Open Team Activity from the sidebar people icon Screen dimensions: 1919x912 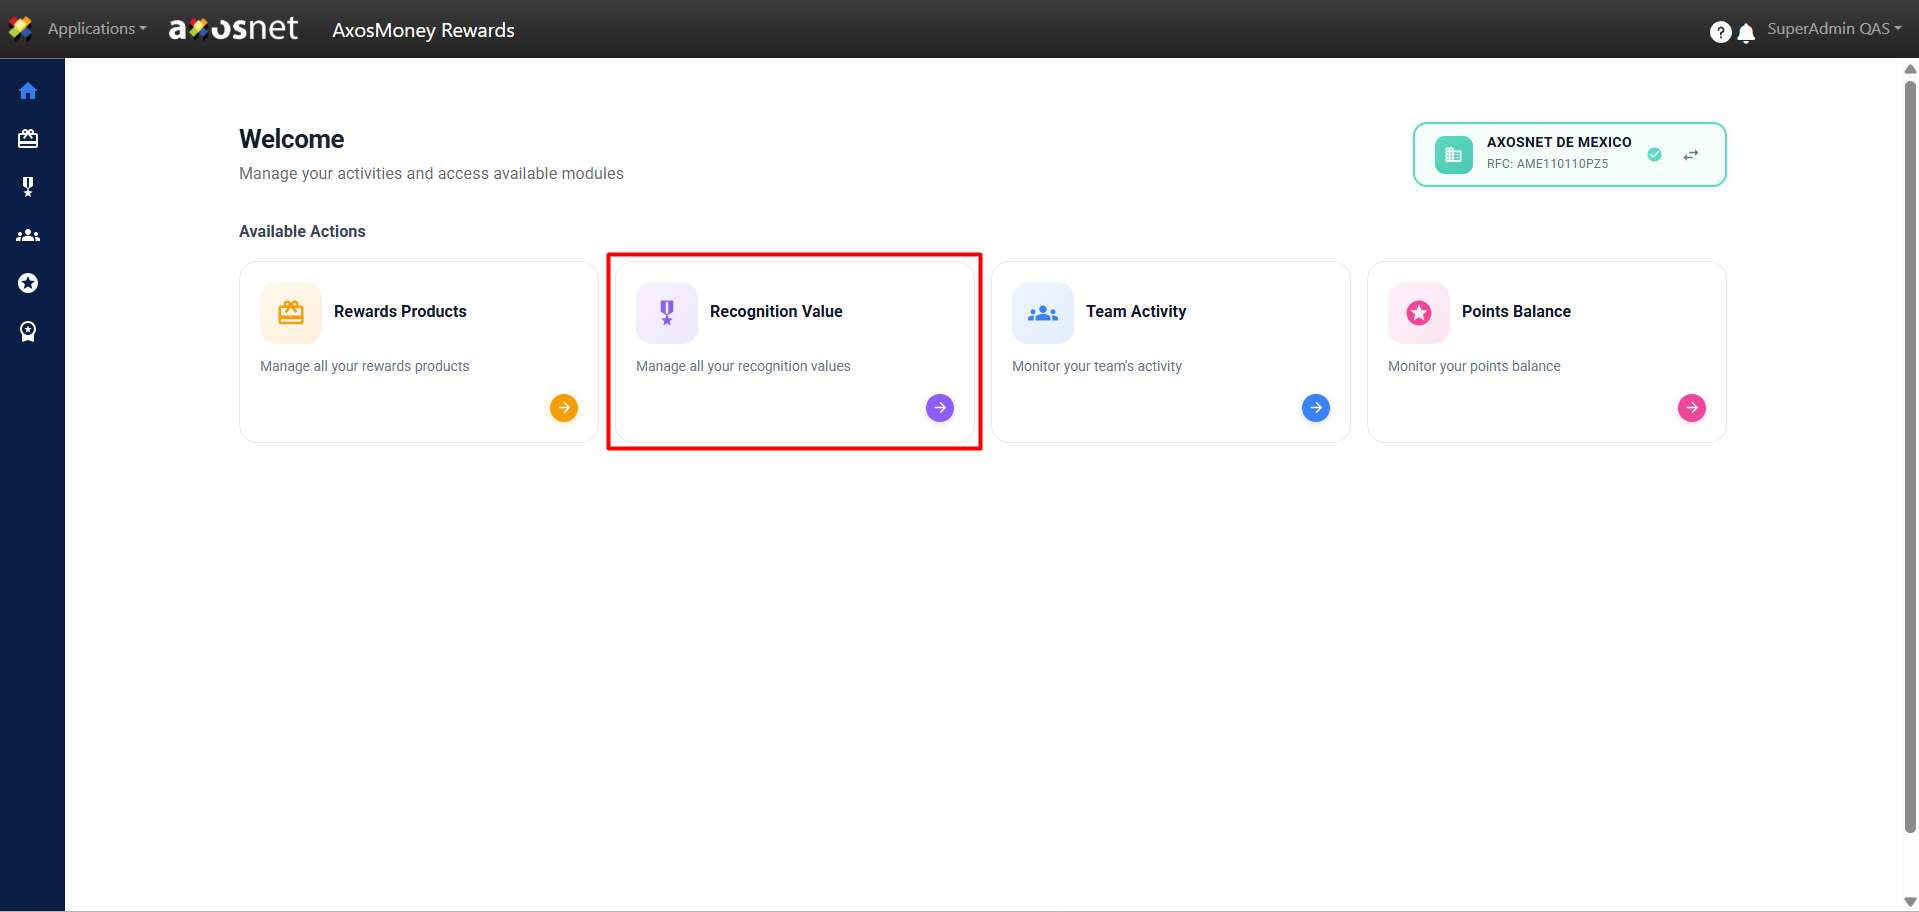(28, 236)
